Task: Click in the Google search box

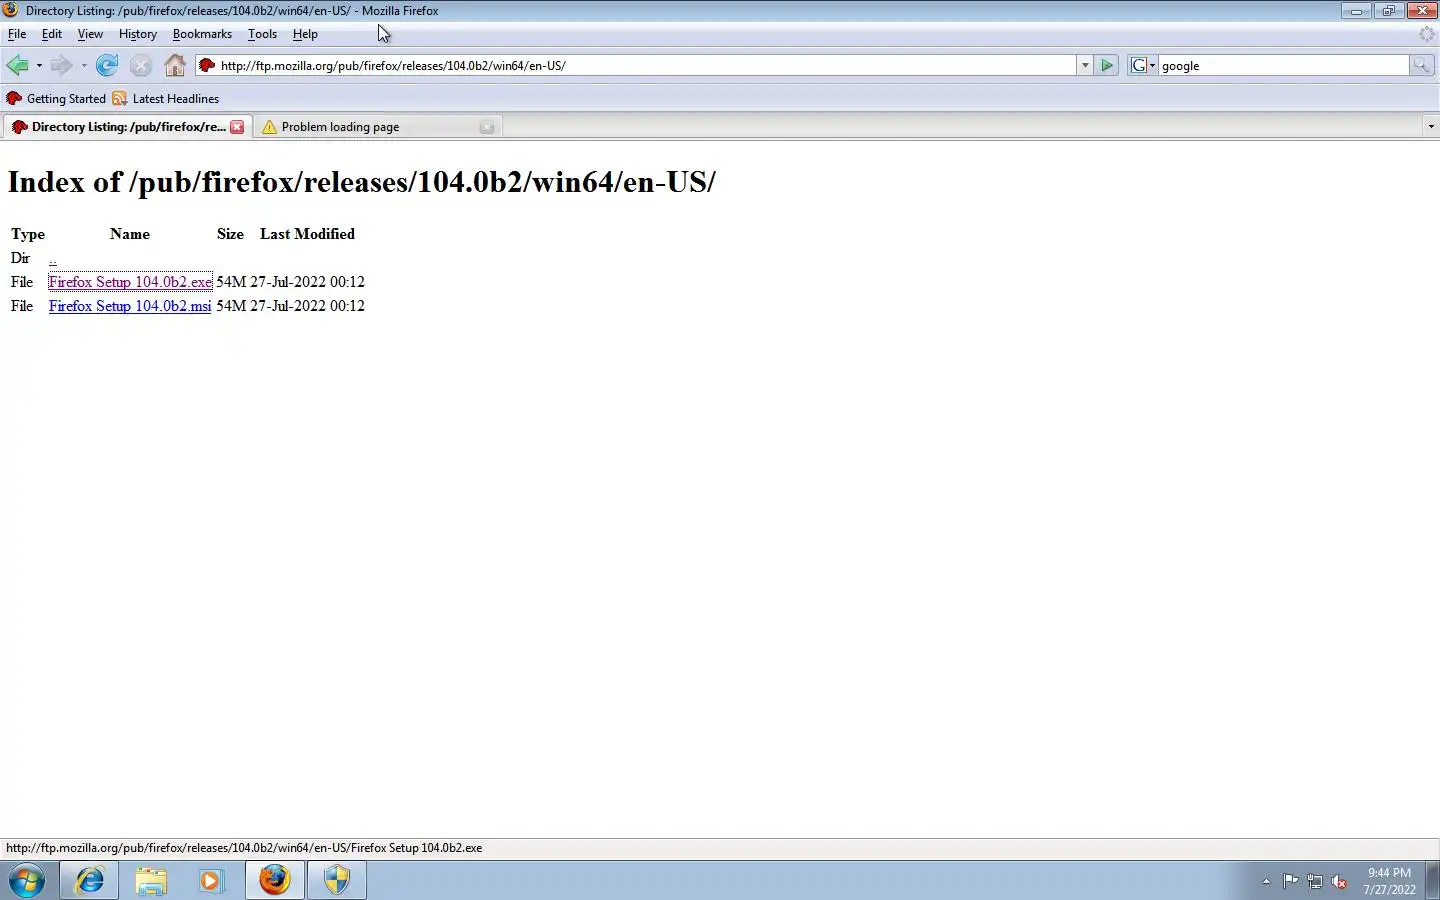Action: tap(1283, 66)
